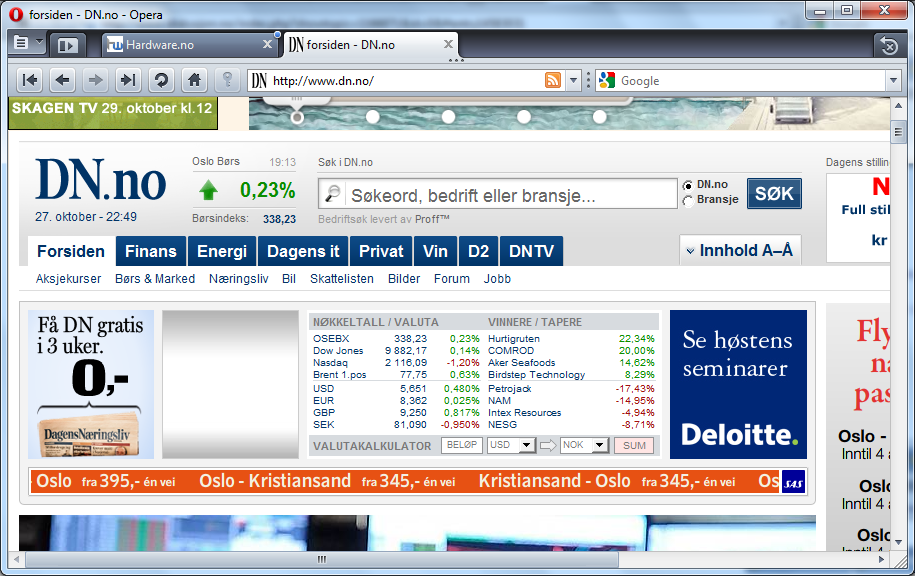
Task: Close the forsiden - DN.no tab
Action: (448, 44)
